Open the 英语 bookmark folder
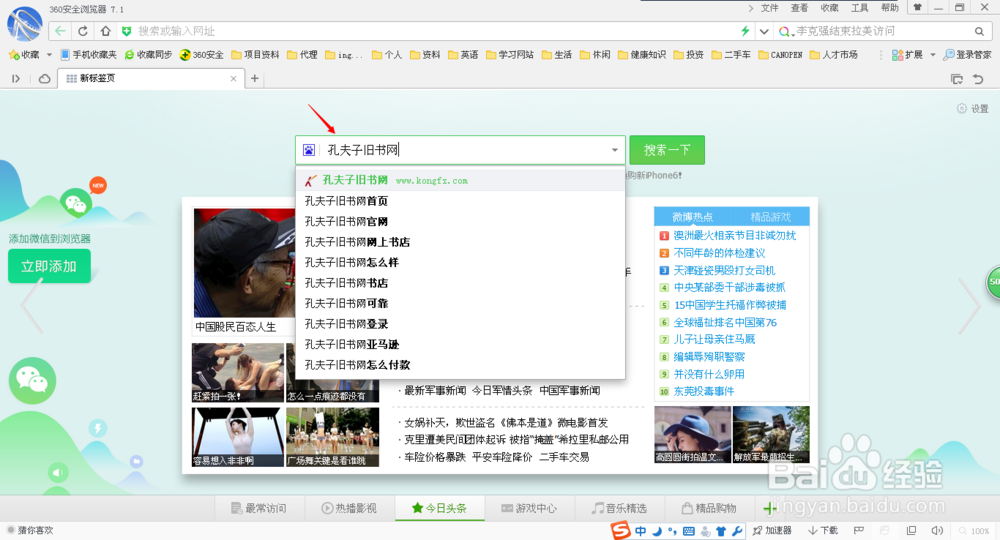 point(463,55)
